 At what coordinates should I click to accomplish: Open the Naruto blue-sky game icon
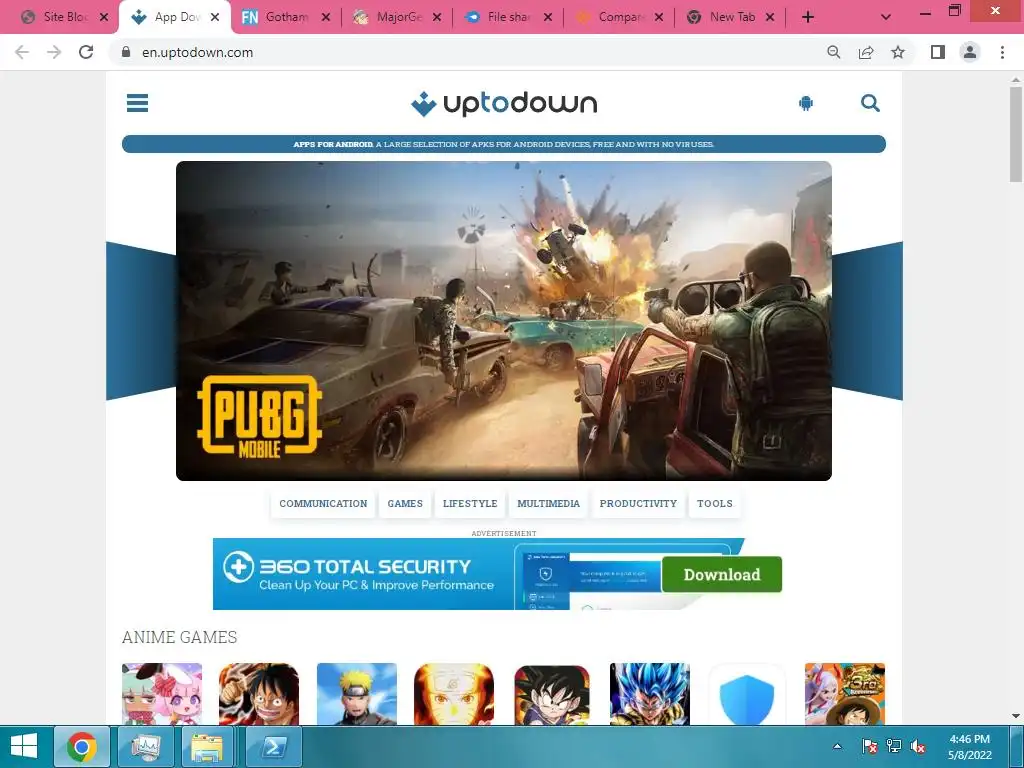[357, 694]
